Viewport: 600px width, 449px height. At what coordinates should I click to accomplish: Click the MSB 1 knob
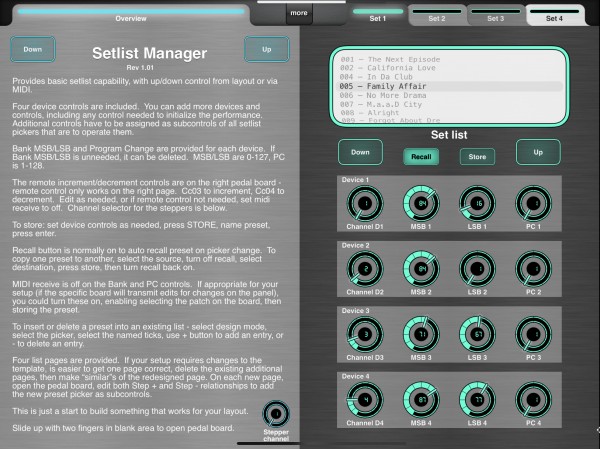(421, 204)
